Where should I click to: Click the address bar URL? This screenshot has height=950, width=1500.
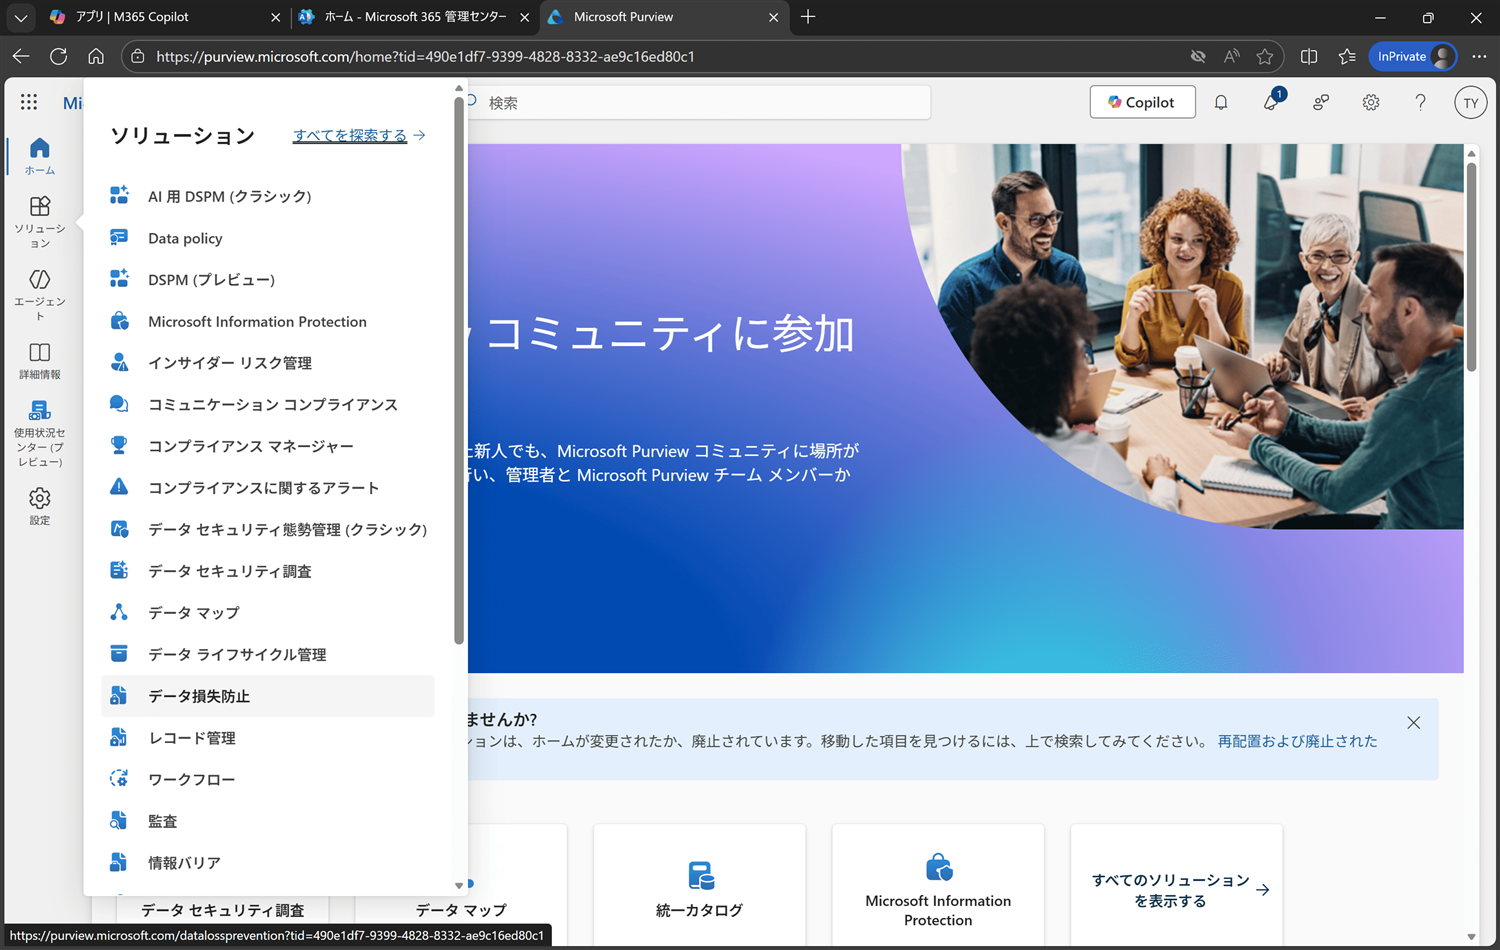pyautogui.click(x=425, y=56)
